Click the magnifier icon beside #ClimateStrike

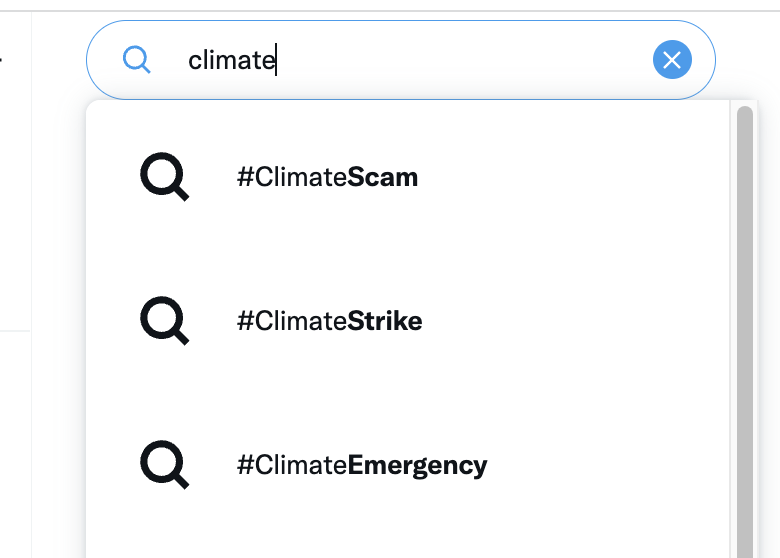tap(164, 322)
